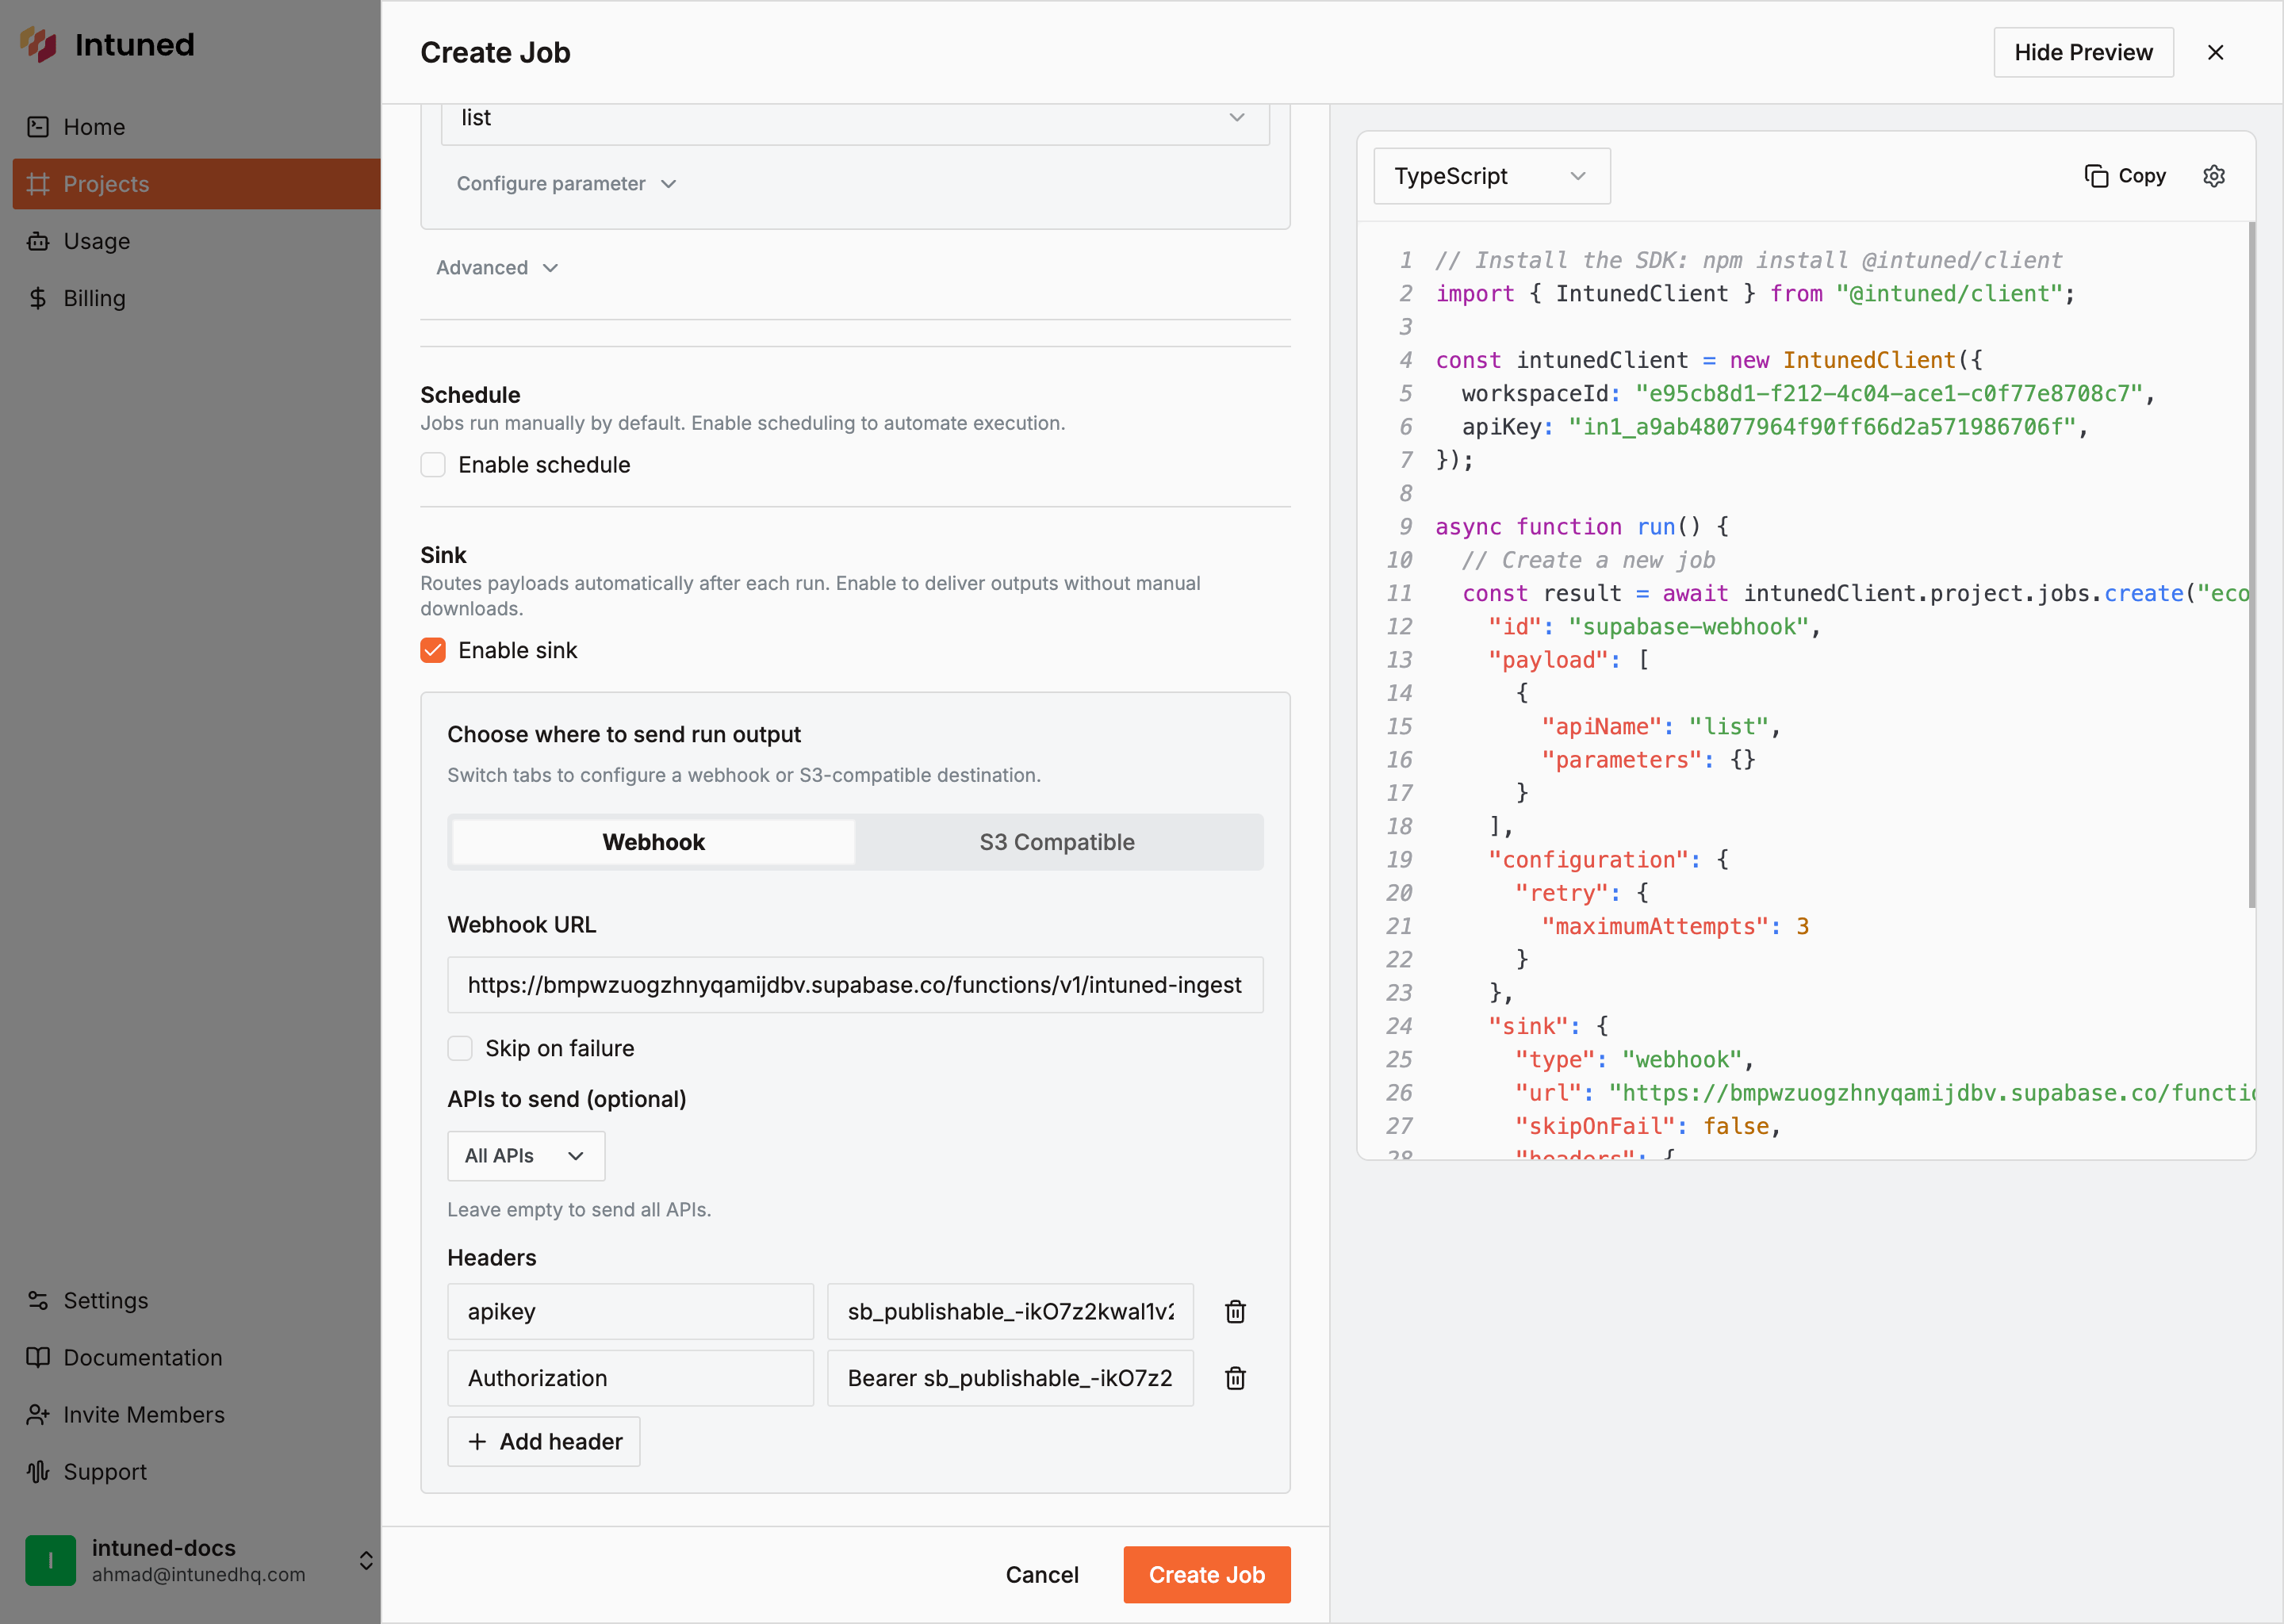The height and width of the screenshot is (1624, 2284).
Task: Click the code preview vertical scrollbar
Action: [2251, 565]
